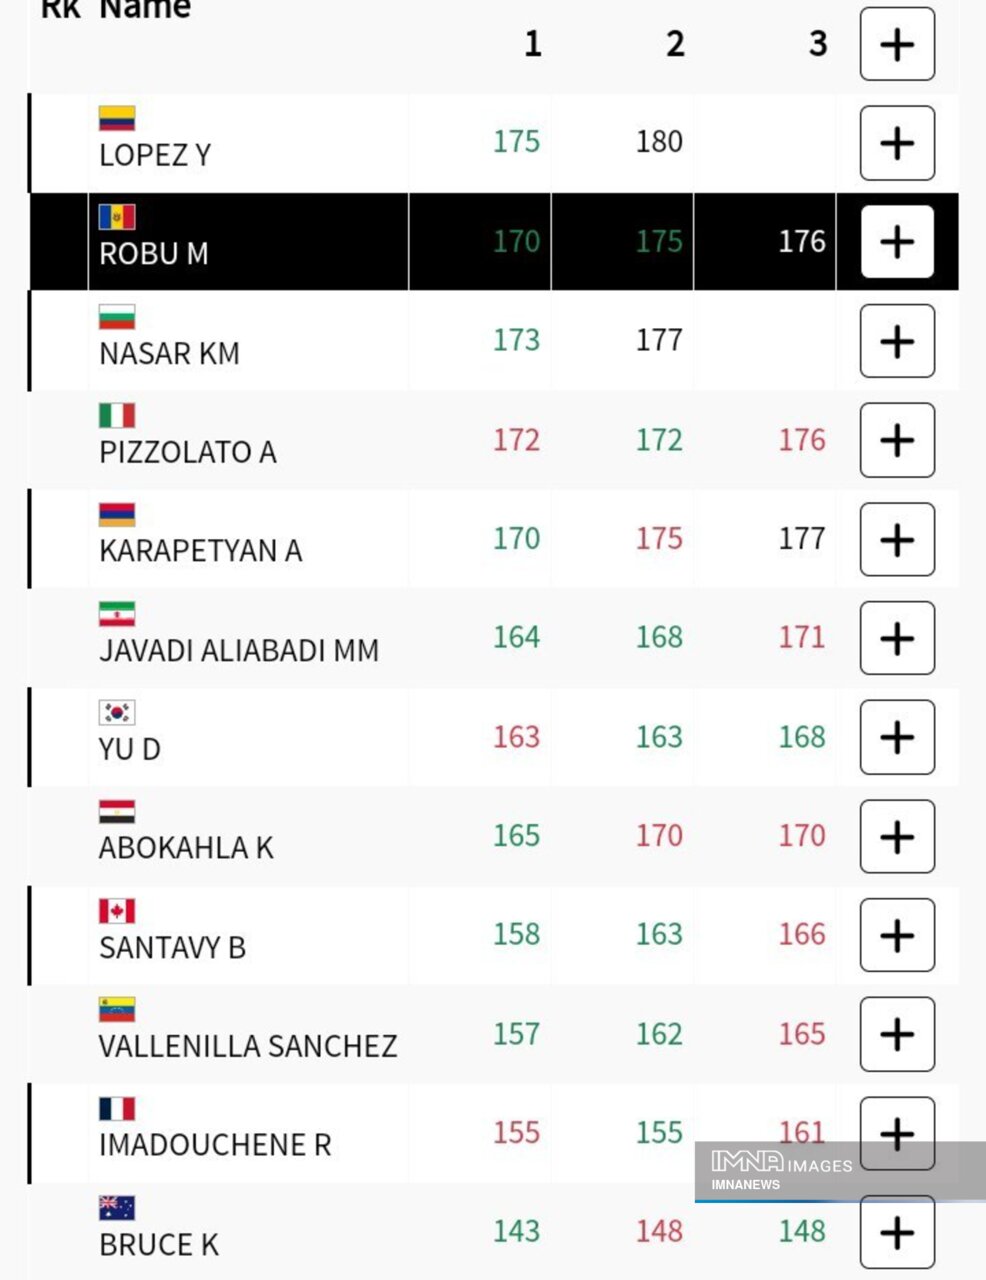Image resolution: width=986 pixels, height=1280 pixels.
Task: Open PIZZOLATO A details via plus button
Action: pos(897,440)
